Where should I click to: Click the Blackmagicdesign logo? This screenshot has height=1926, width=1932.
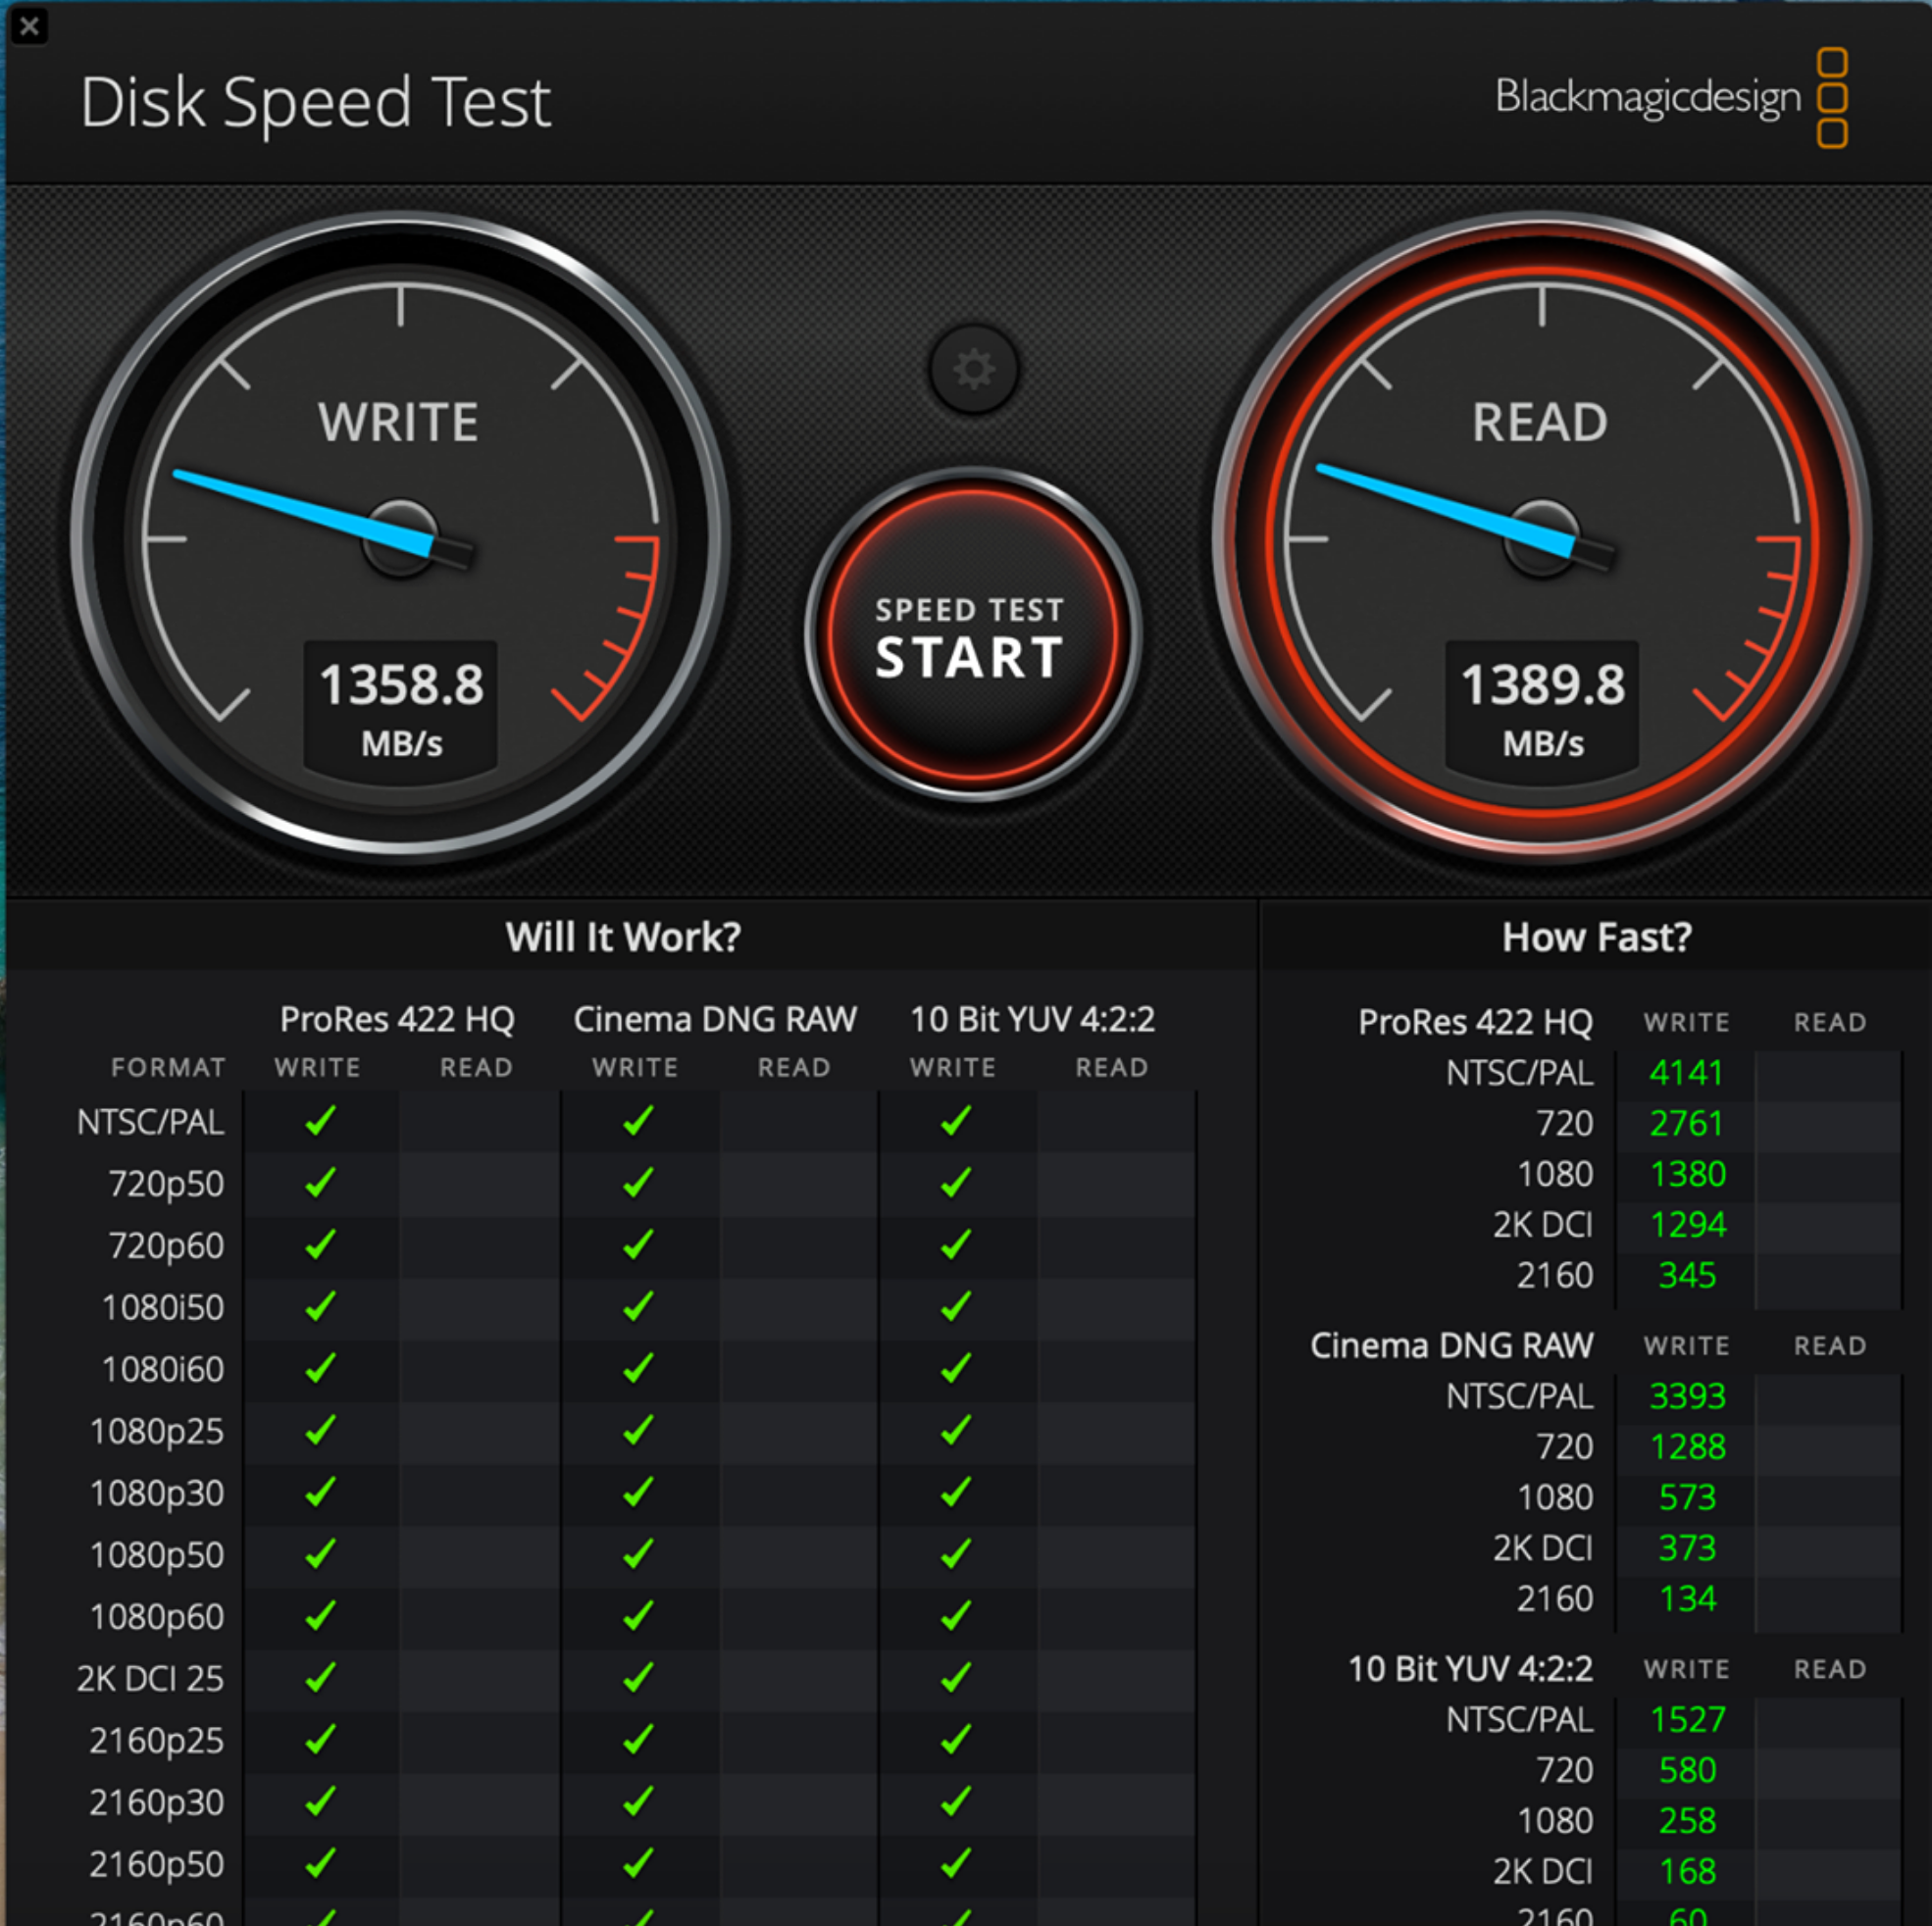pos(1669,97)
